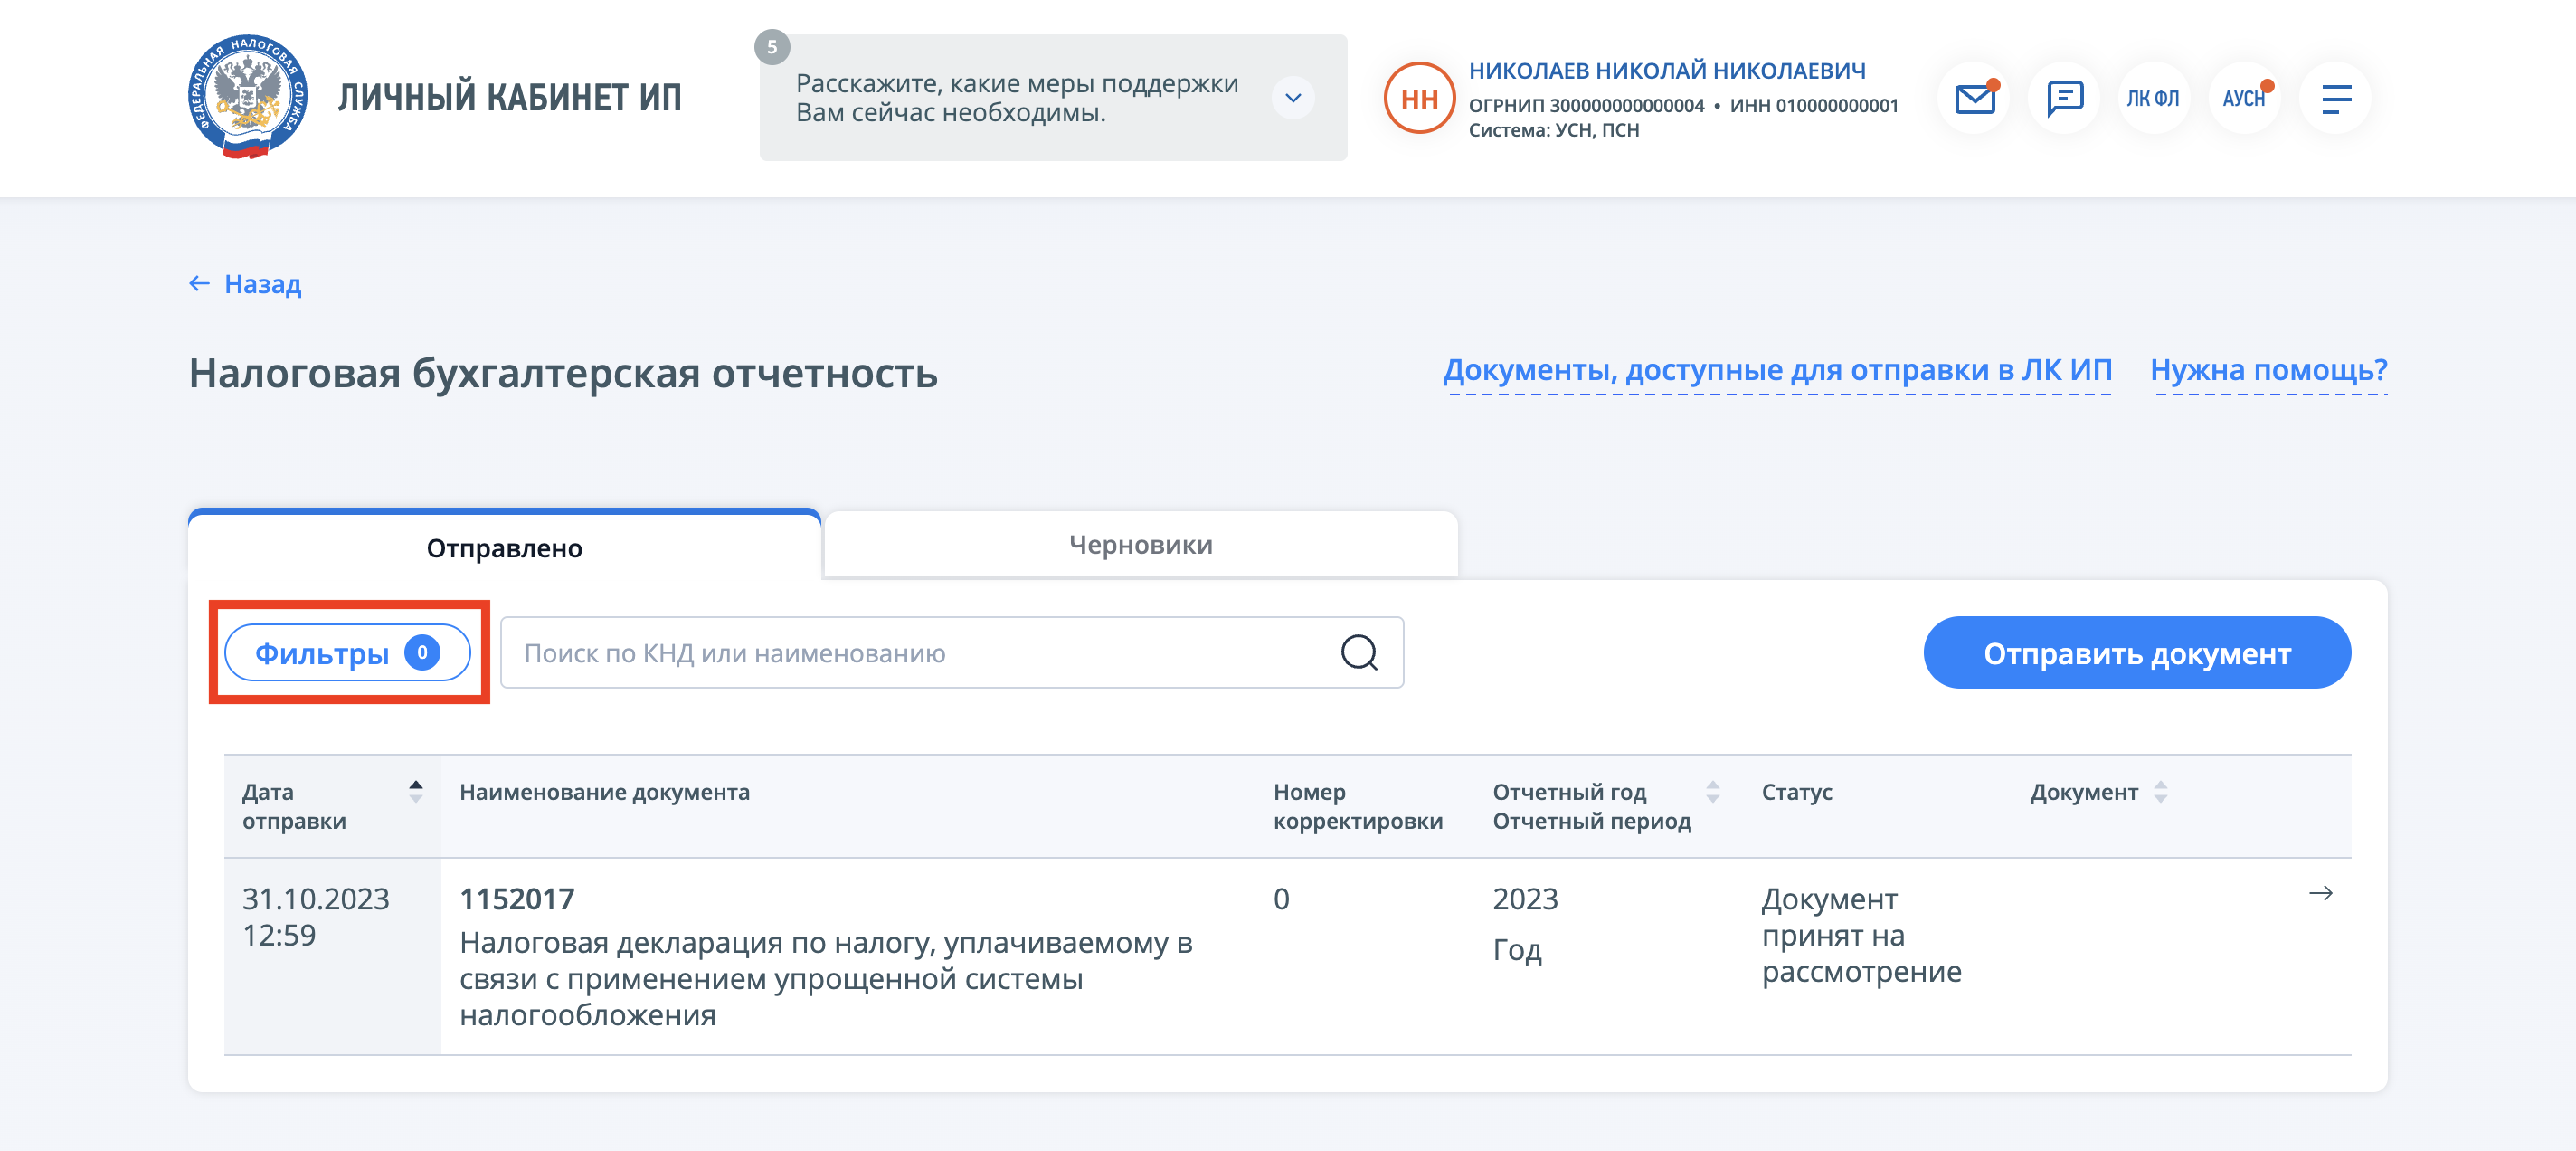
Task: Open document row arrow icon
Action: point(2320,893)
